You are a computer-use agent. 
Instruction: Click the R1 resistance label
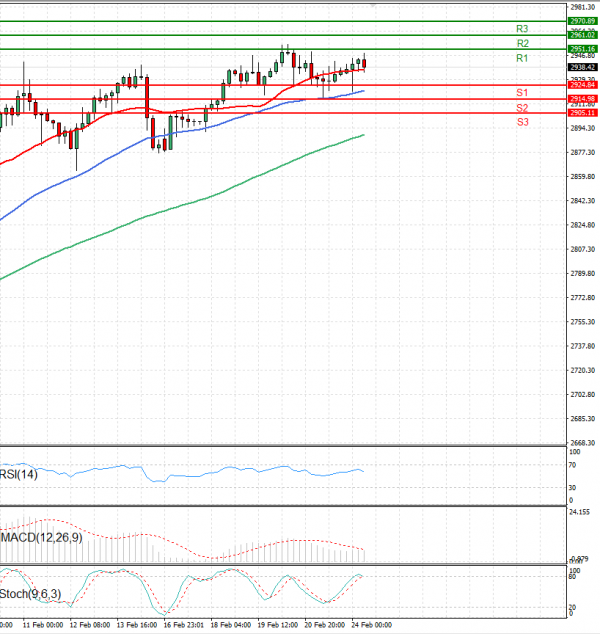pos(522,58)
